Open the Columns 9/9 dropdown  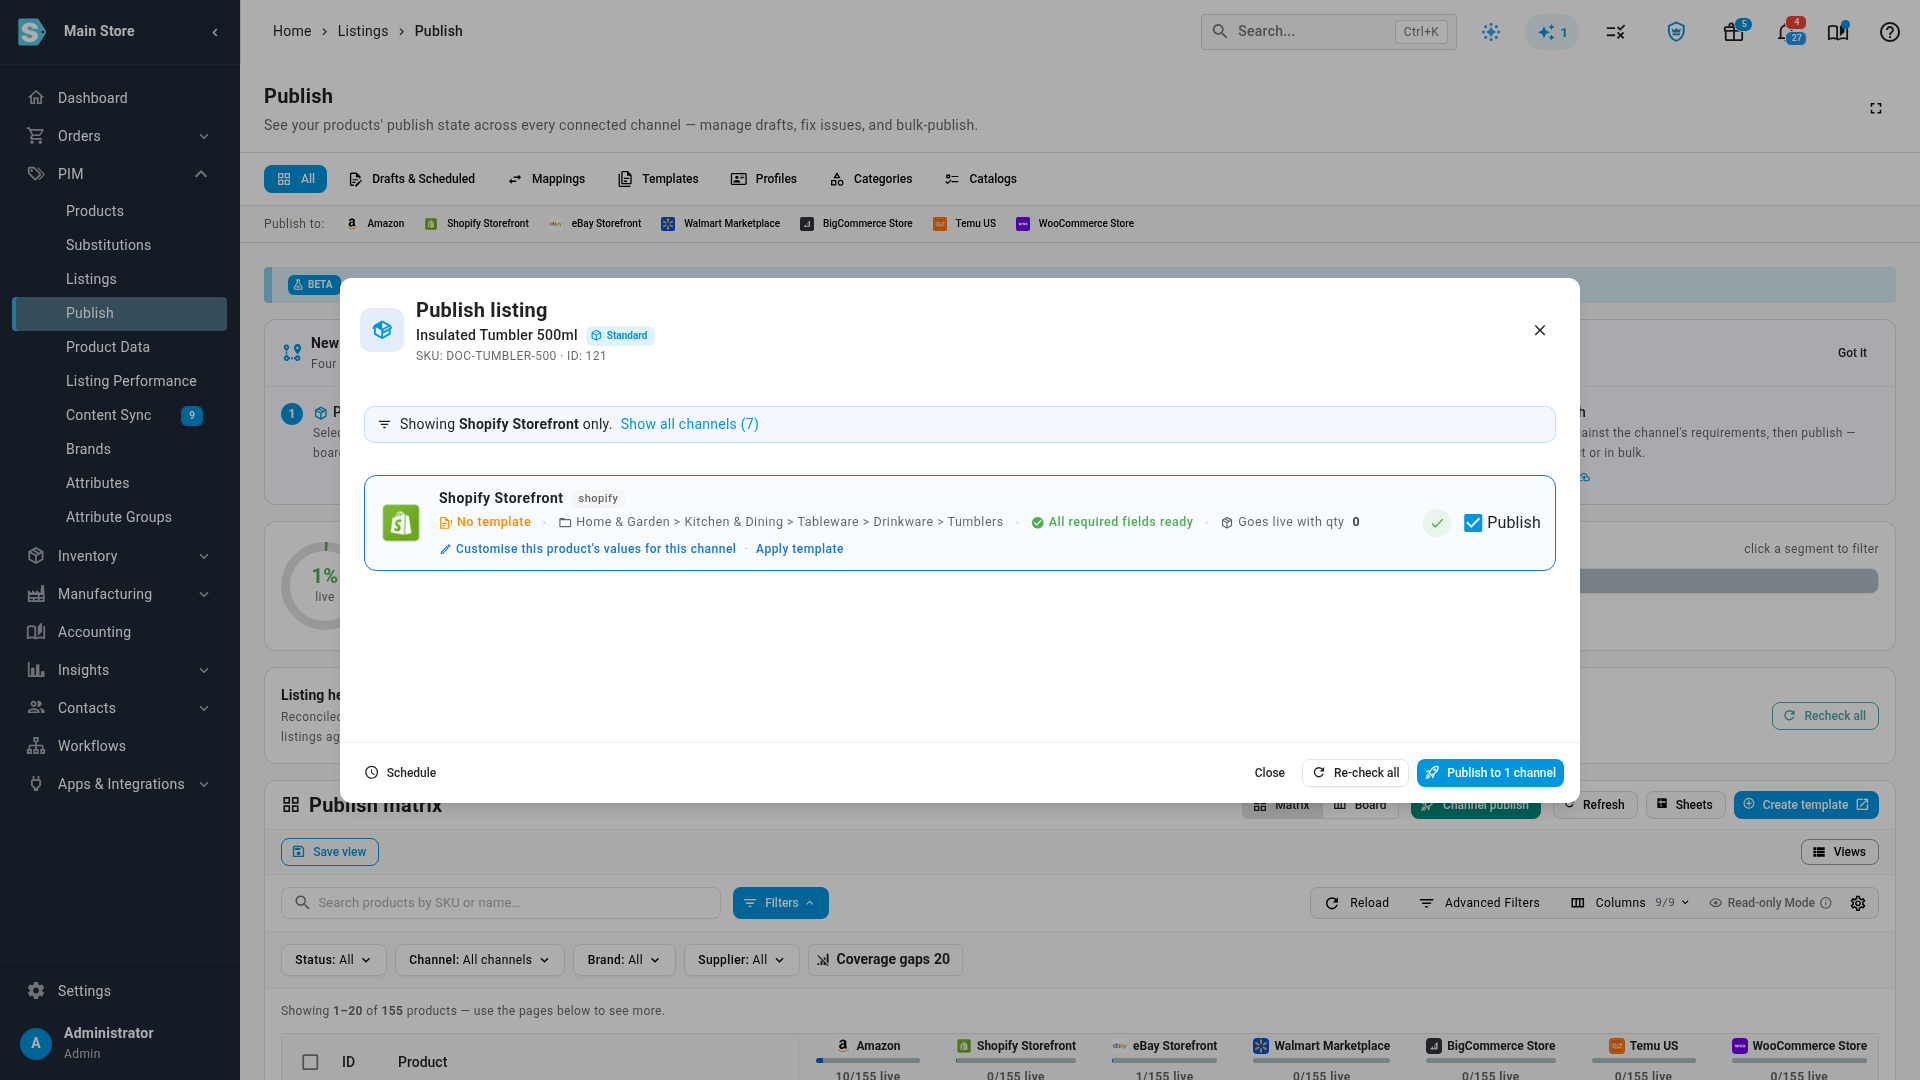coord(1630,903)
